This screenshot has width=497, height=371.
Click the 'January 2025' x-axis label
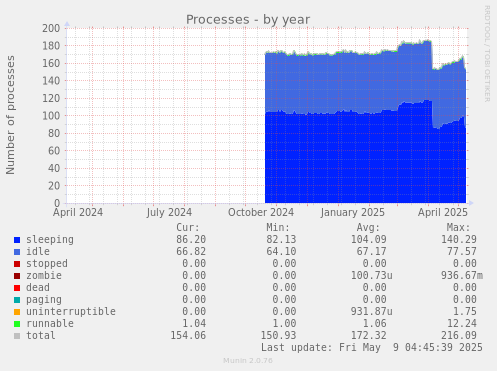[353, 212]
